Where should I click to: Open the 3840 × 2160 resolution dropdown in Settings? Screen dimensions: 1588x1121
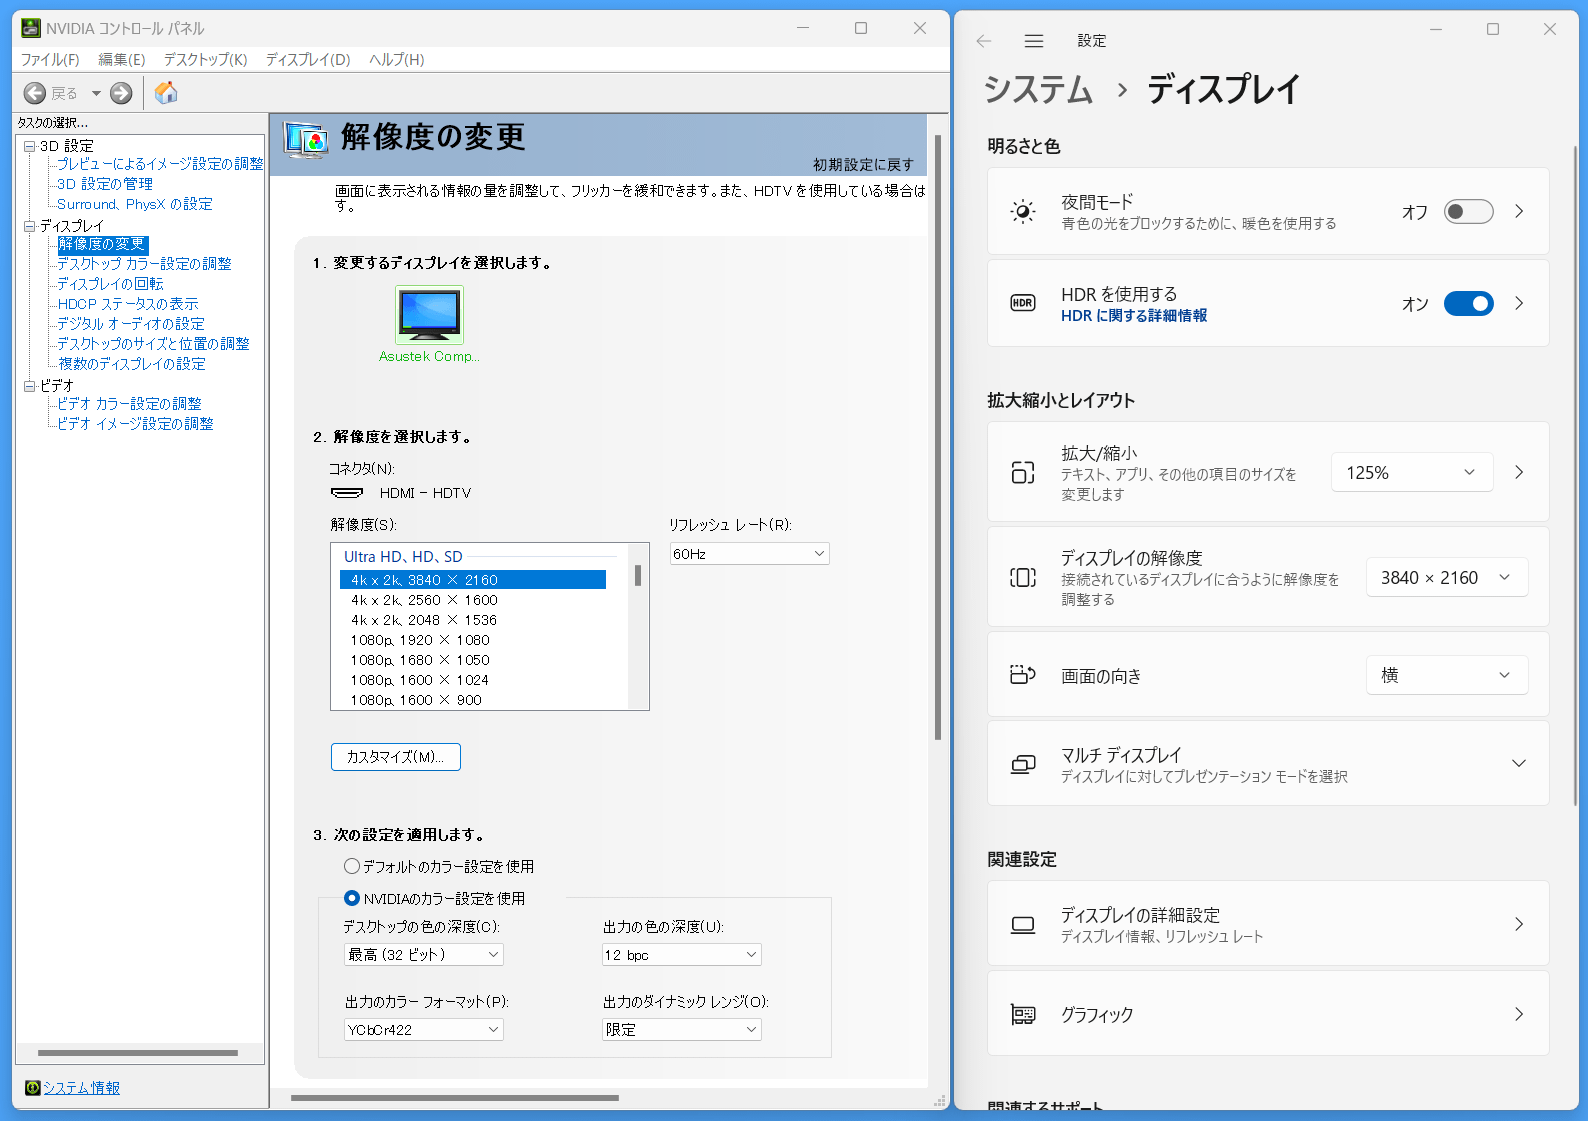[x=1447, y=577]
